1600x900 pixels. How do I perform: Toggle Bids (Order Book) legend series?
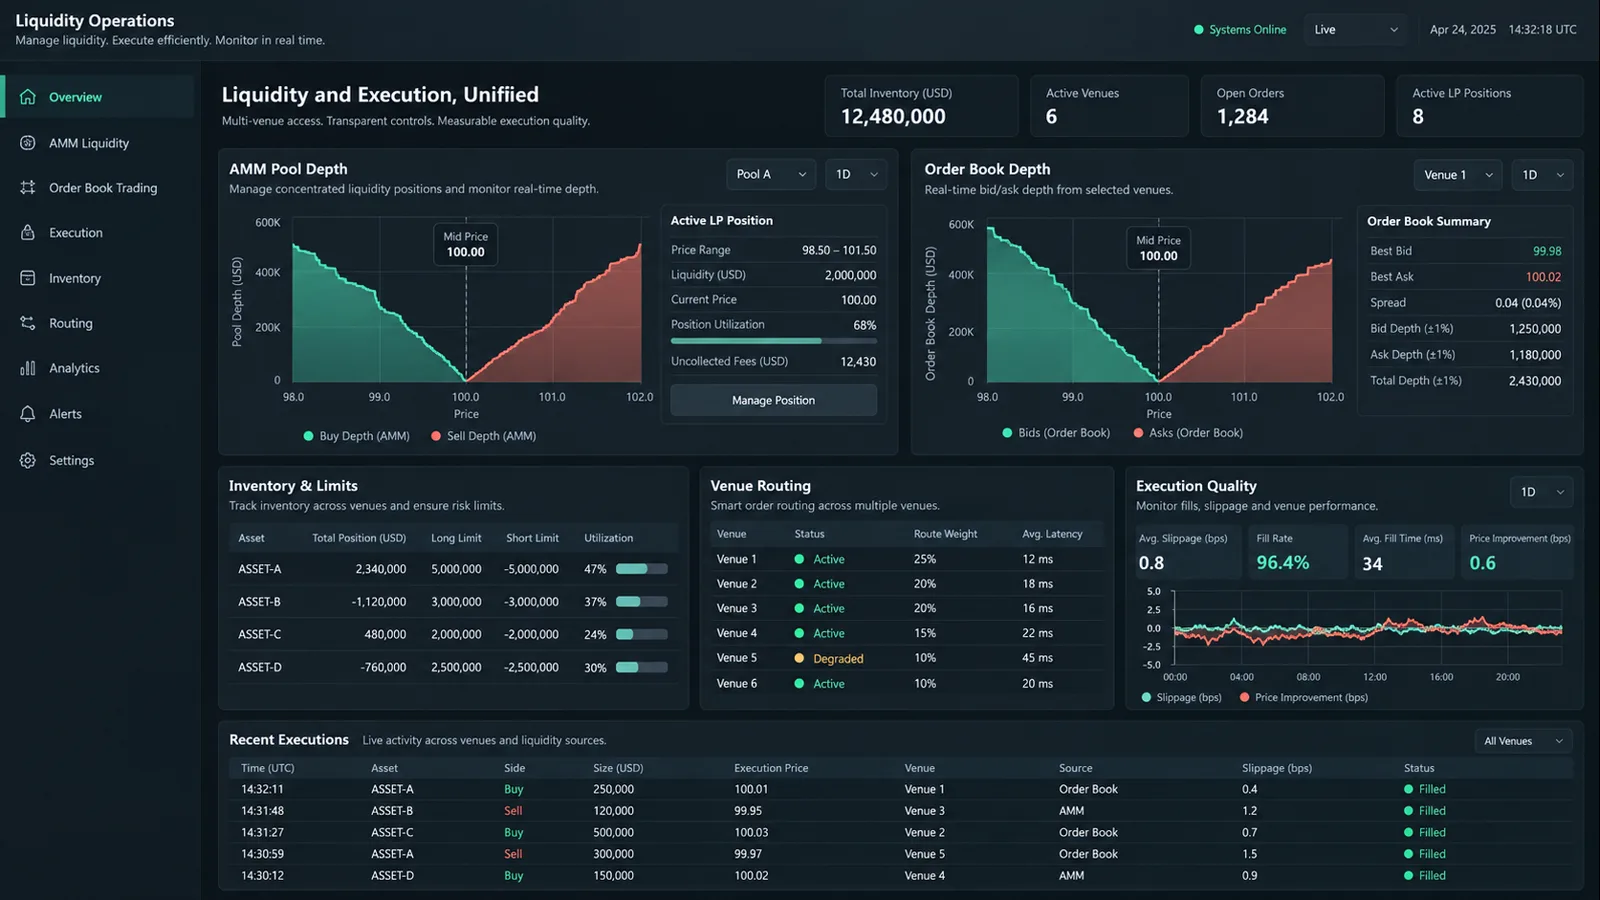point(1057,433)
